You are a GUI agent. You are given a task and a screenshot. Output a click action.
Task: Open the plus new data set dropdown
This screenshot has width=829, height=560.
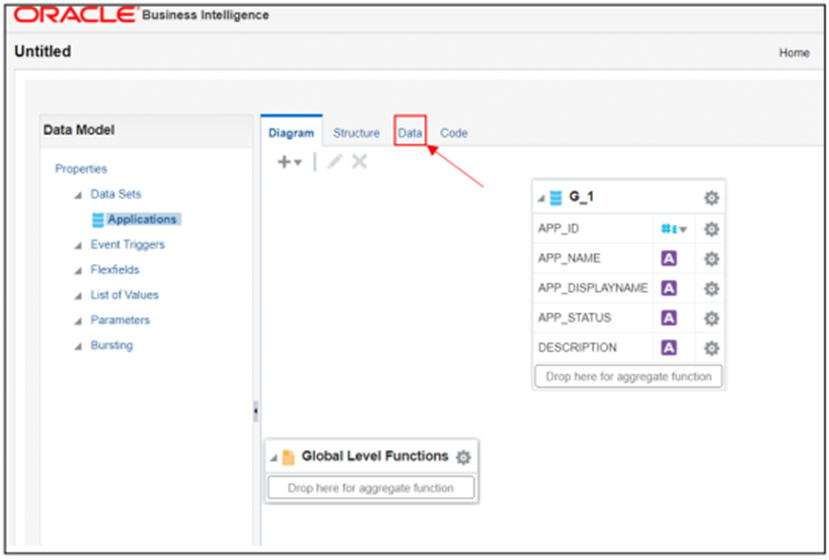[289, 162]
